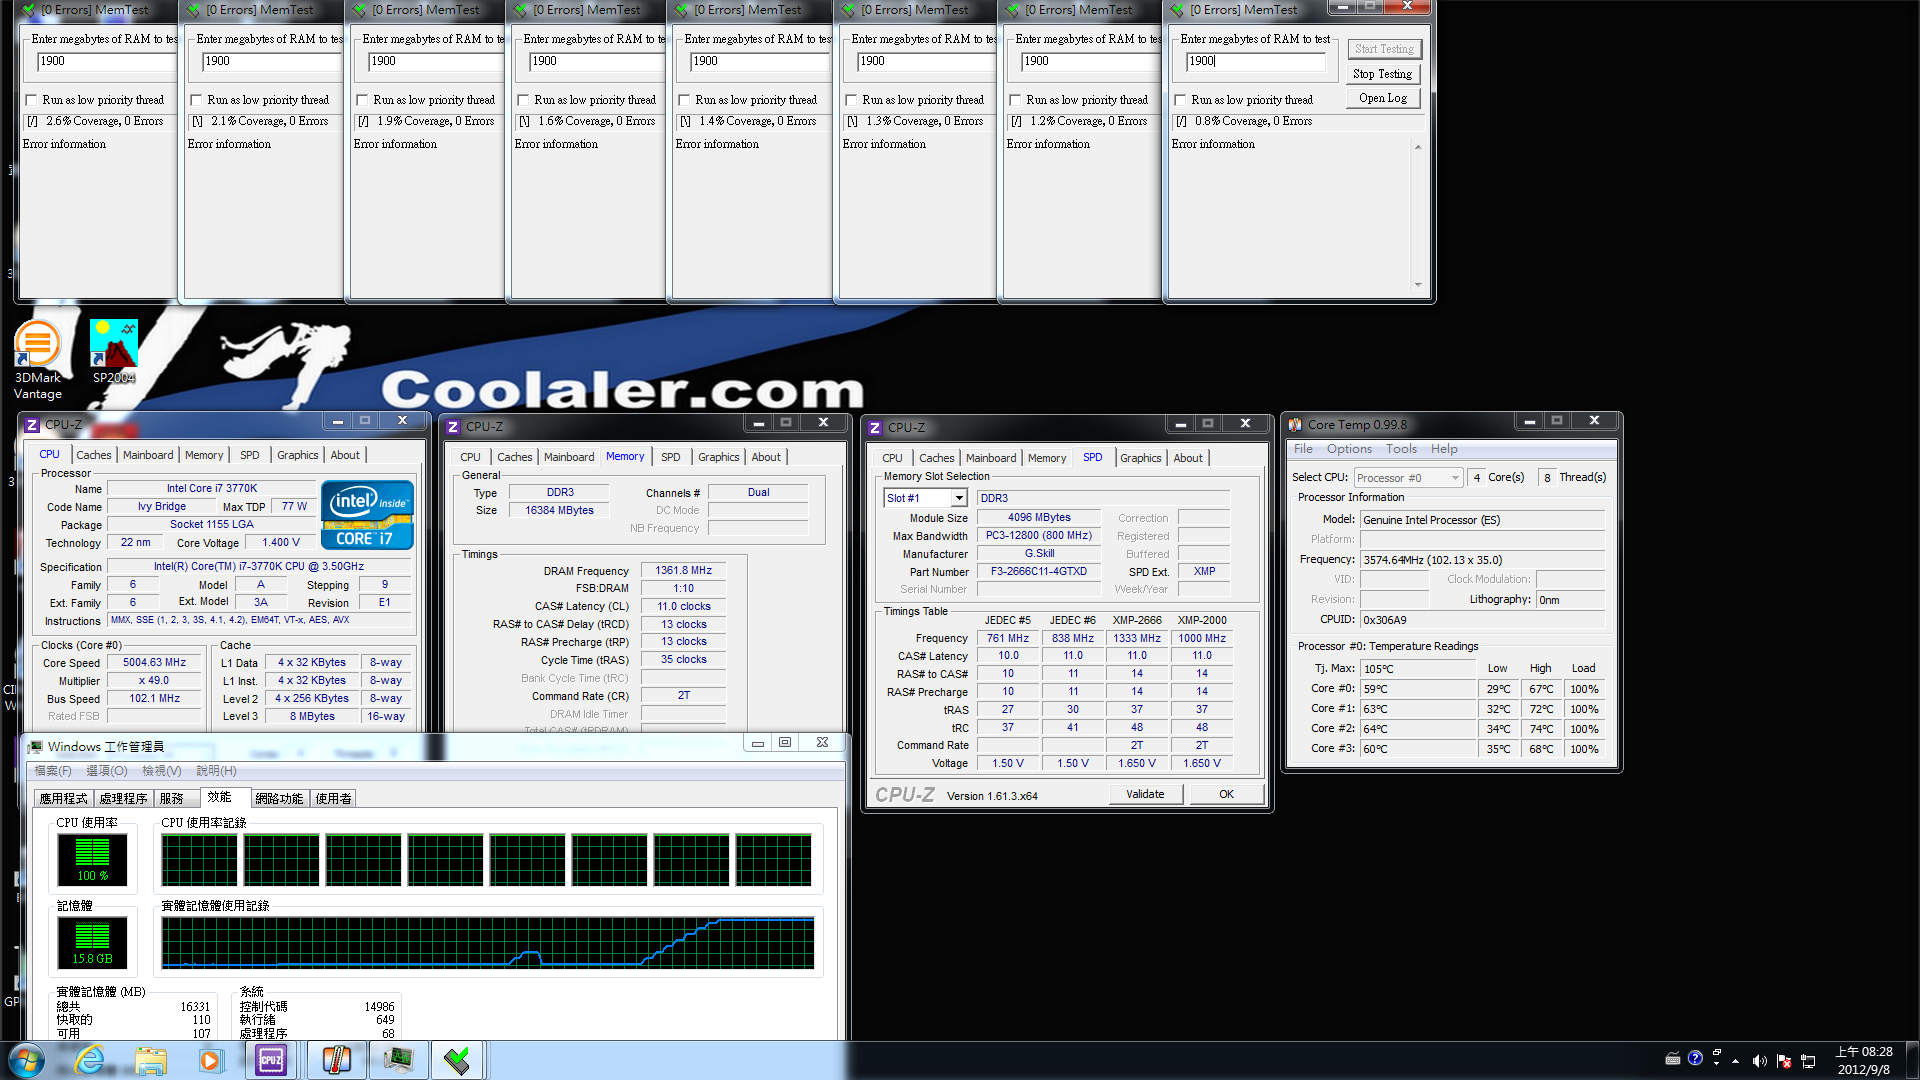
Task: Enable low priority thread in 1.6% coverage MemTest
Action: 523,100
